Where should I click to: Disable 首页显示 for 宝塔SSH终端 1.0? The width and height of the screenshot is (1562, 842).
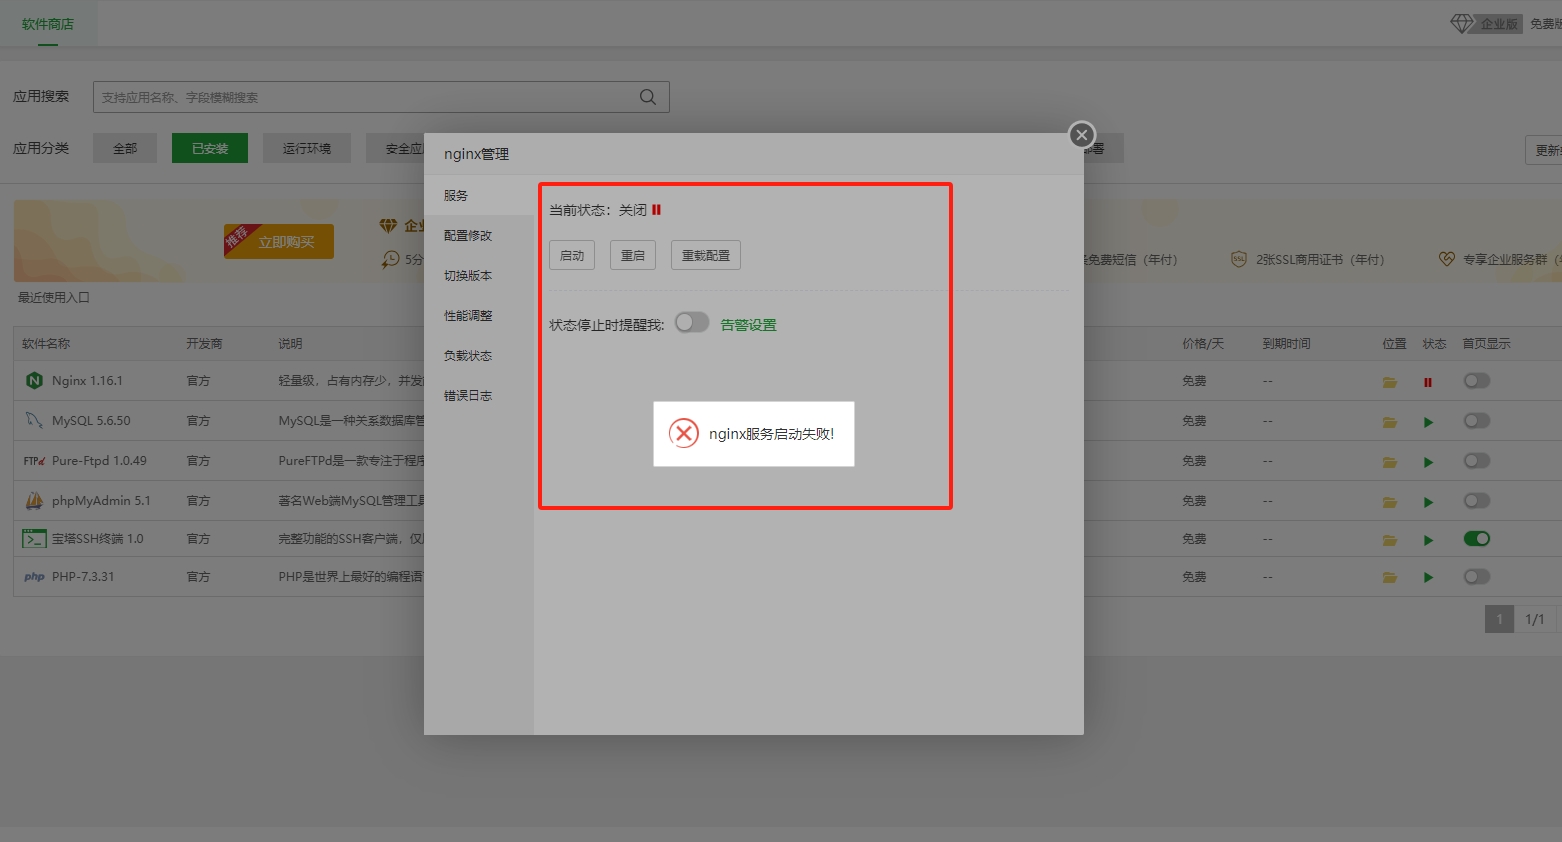1477,539
